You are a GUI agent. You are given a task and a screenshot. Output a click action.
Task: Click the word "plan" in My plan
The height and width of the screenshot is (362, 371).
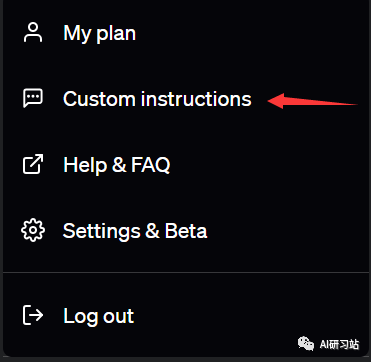116,35
